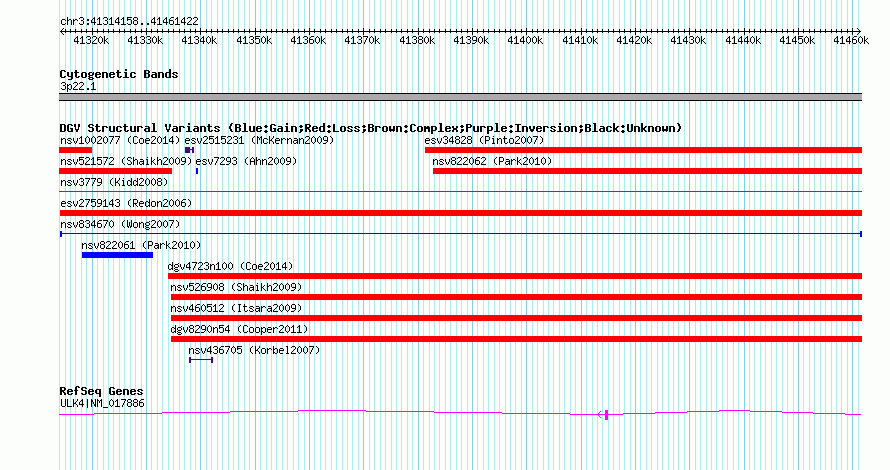Click the 41370k ruler tick label
Image resolution: width=890 pixels, height=470 pixels.
pyautogui.click(x=362, y=40)
